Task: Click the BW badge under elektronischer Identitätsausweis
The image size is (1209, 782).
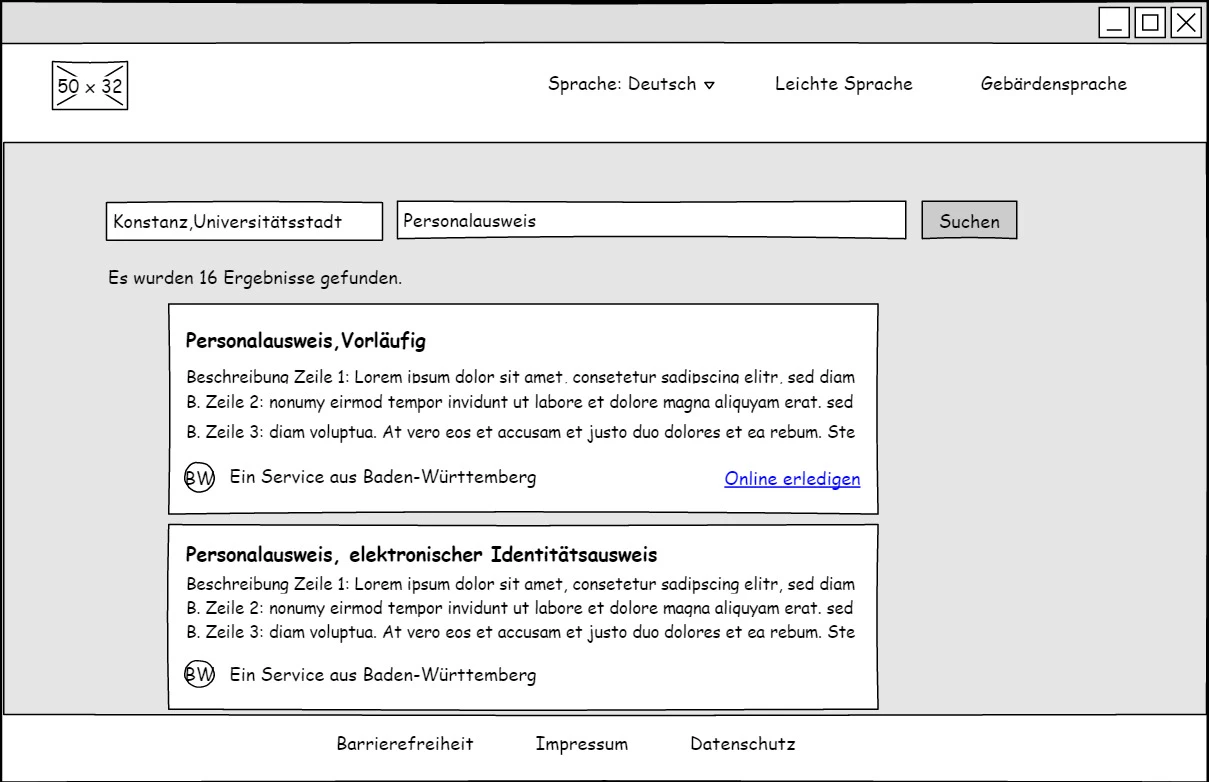Action: [x=200, y=675]
